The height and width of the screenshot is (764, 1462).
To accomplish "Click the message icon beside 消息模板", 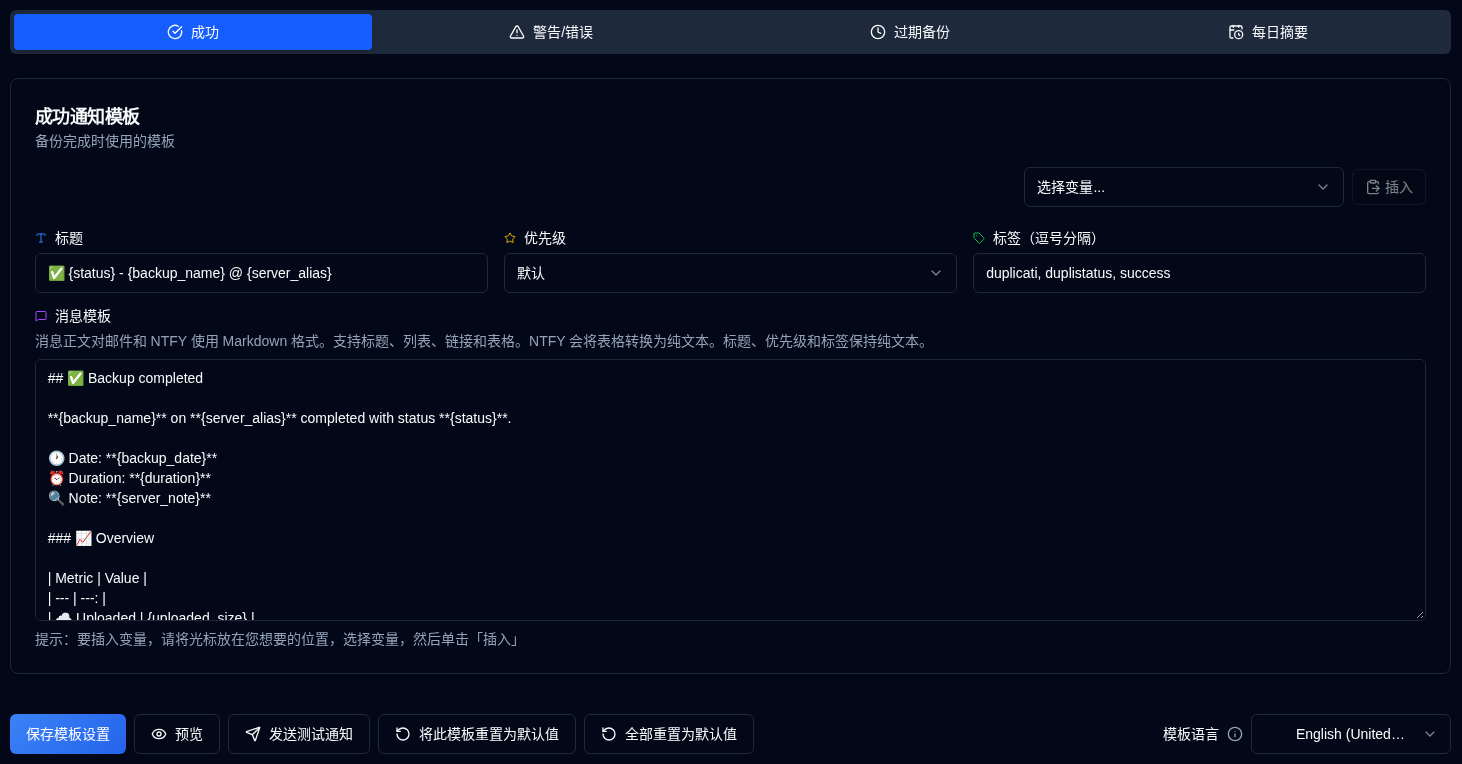I will click(x=41, y=316).
